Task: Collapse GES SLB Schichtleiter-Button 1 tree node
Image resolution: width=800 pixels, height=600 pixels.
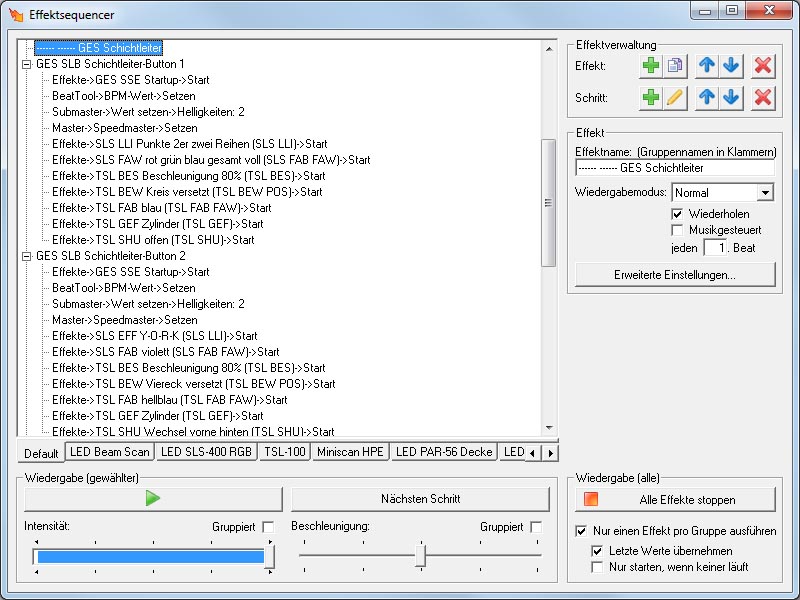Action: point(26,64)
